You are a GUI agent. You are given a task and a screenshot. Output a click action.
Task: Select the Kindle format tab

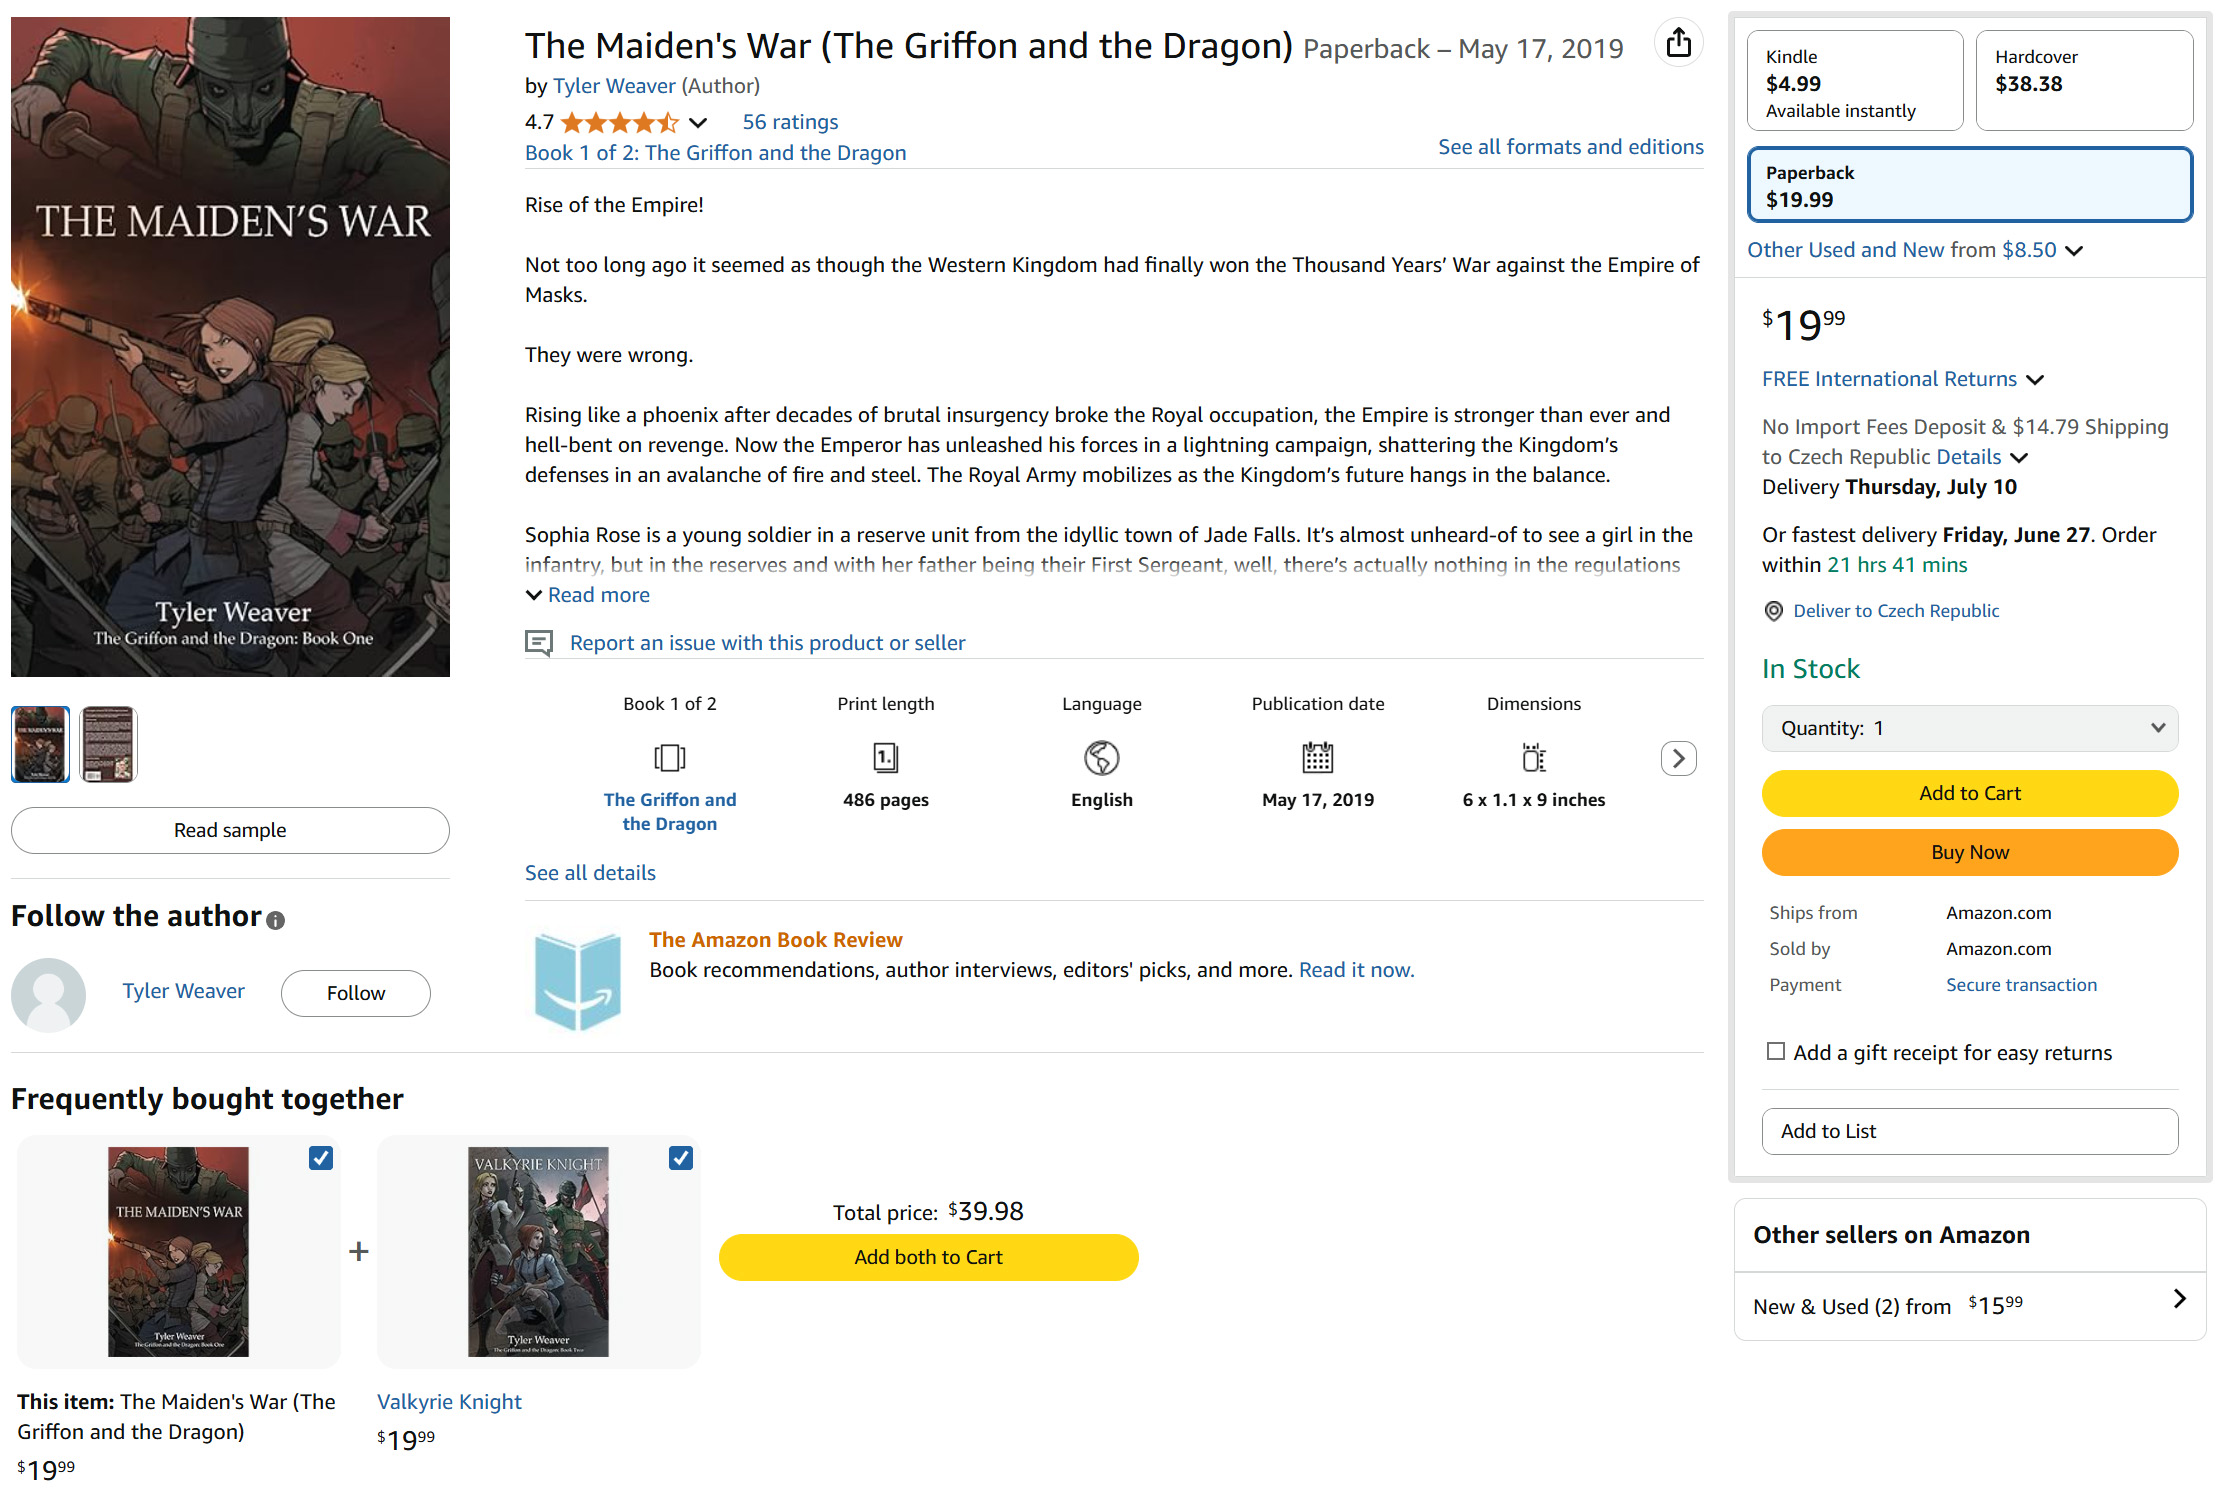[x=1855, y=81]
